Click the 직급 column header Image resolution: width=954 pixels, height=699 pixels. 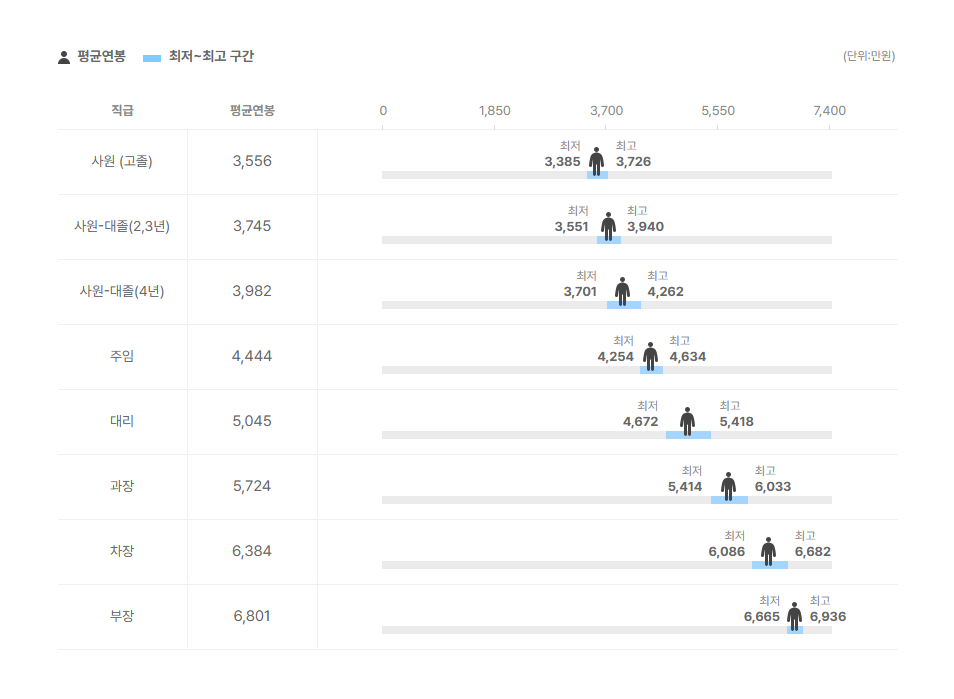[x=122, y=110]
